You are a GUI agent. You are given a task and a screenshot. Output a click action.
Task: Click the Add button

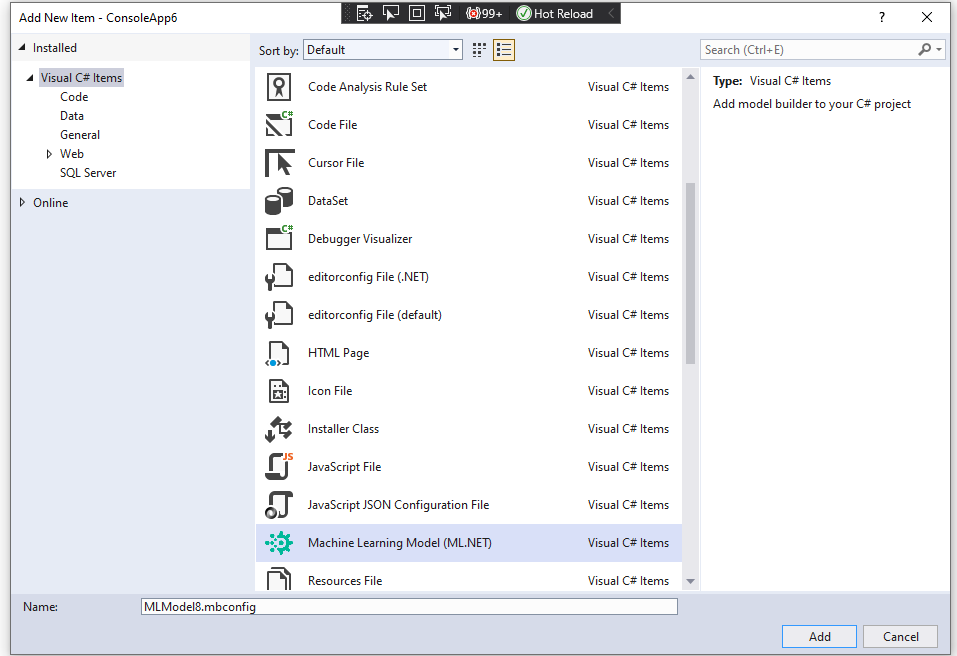click(x=819, y=636)
